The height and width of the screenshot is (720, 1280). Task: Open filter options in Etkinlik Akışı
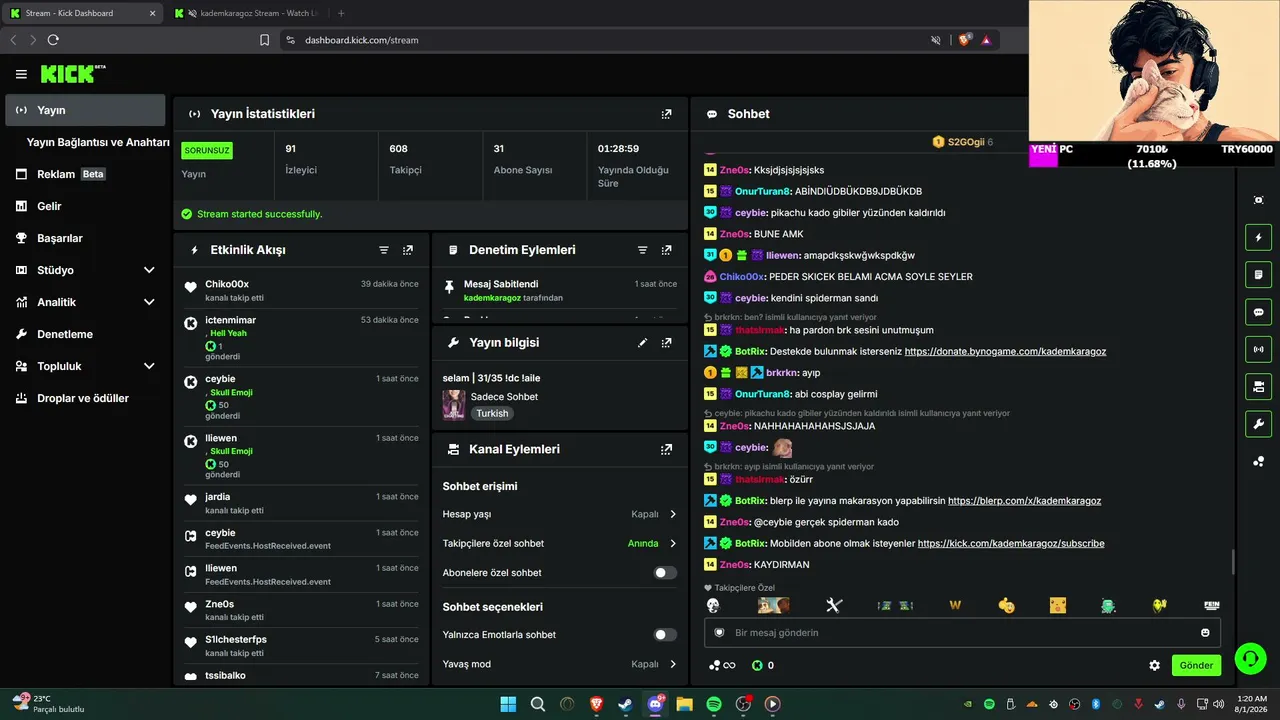point(384,250)
